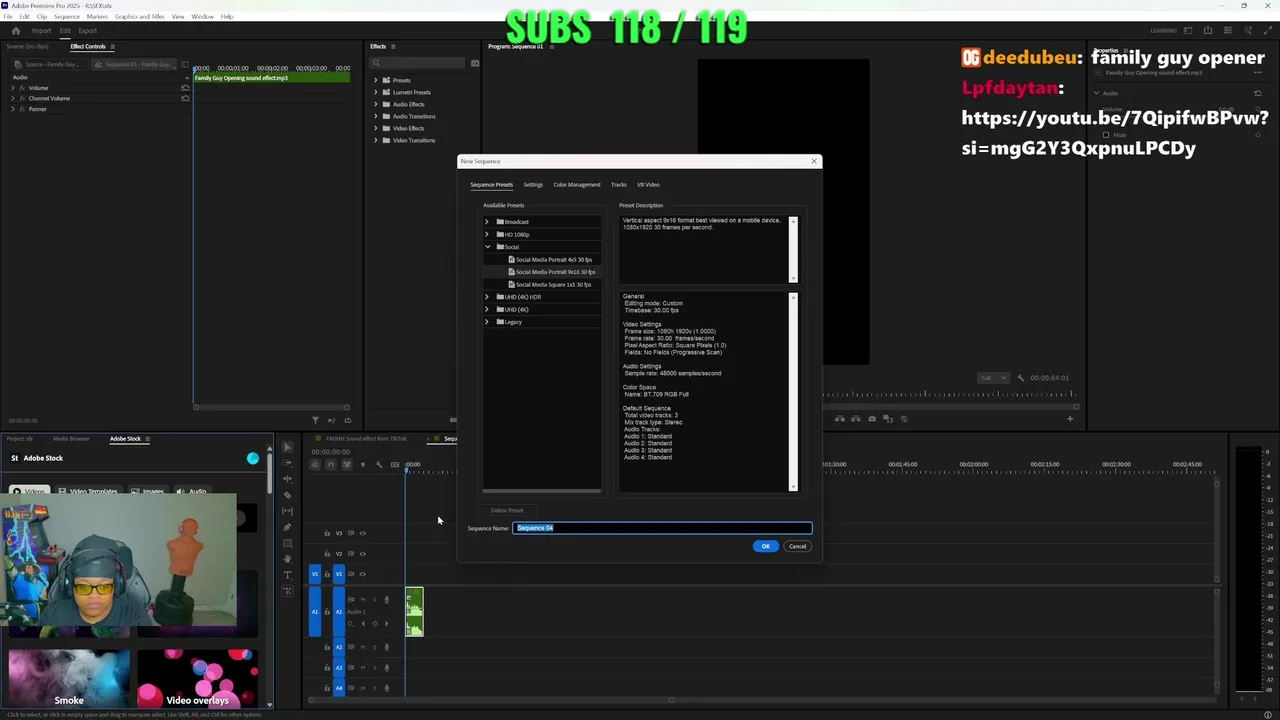
Task: Reset the Channel Volume effect
Action: pos(185,98)
